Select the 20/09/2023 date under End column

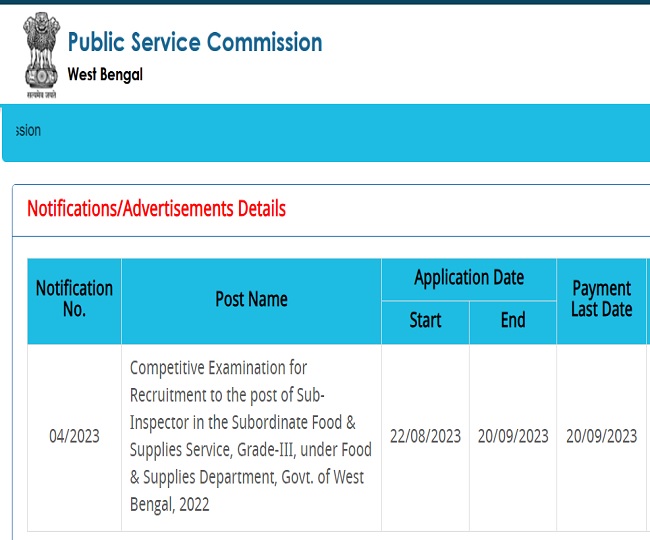point(513,436)
